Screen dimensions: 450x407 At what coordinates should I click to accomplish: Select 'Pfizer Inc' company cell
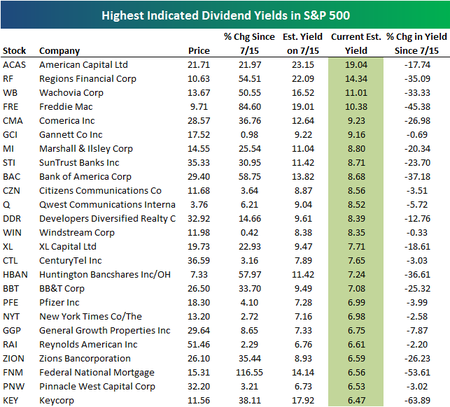pos(59,303)
